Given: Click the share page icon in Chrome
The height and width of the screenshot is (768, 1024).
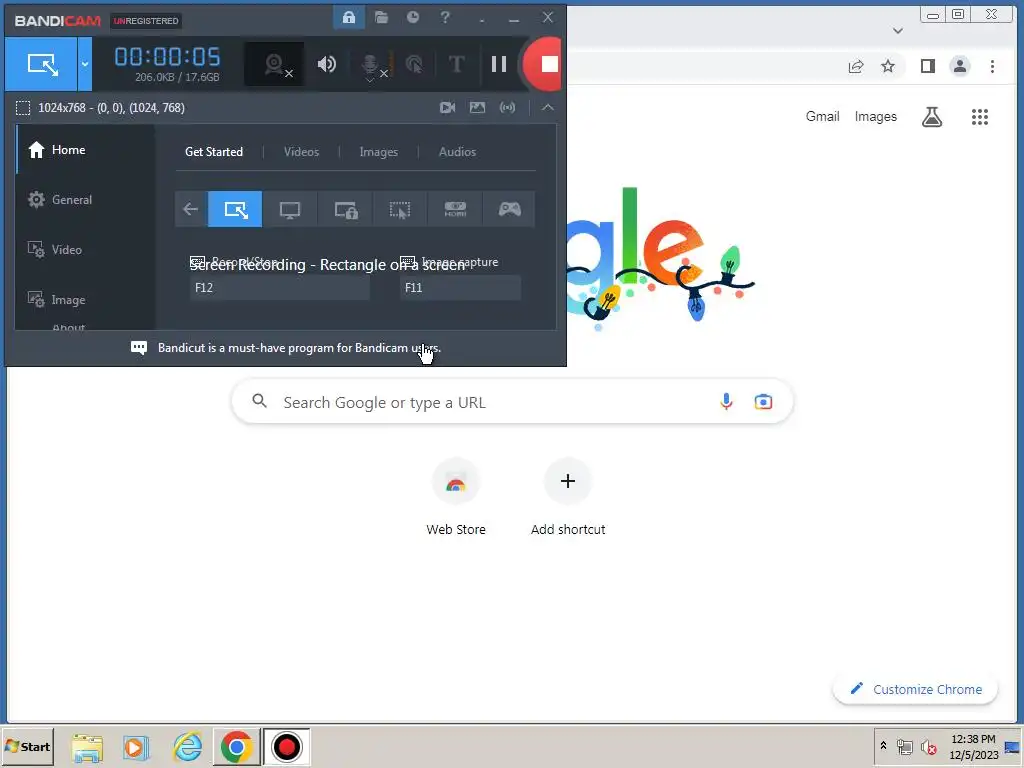Looking at the screenshot, I should click(856, 66).
